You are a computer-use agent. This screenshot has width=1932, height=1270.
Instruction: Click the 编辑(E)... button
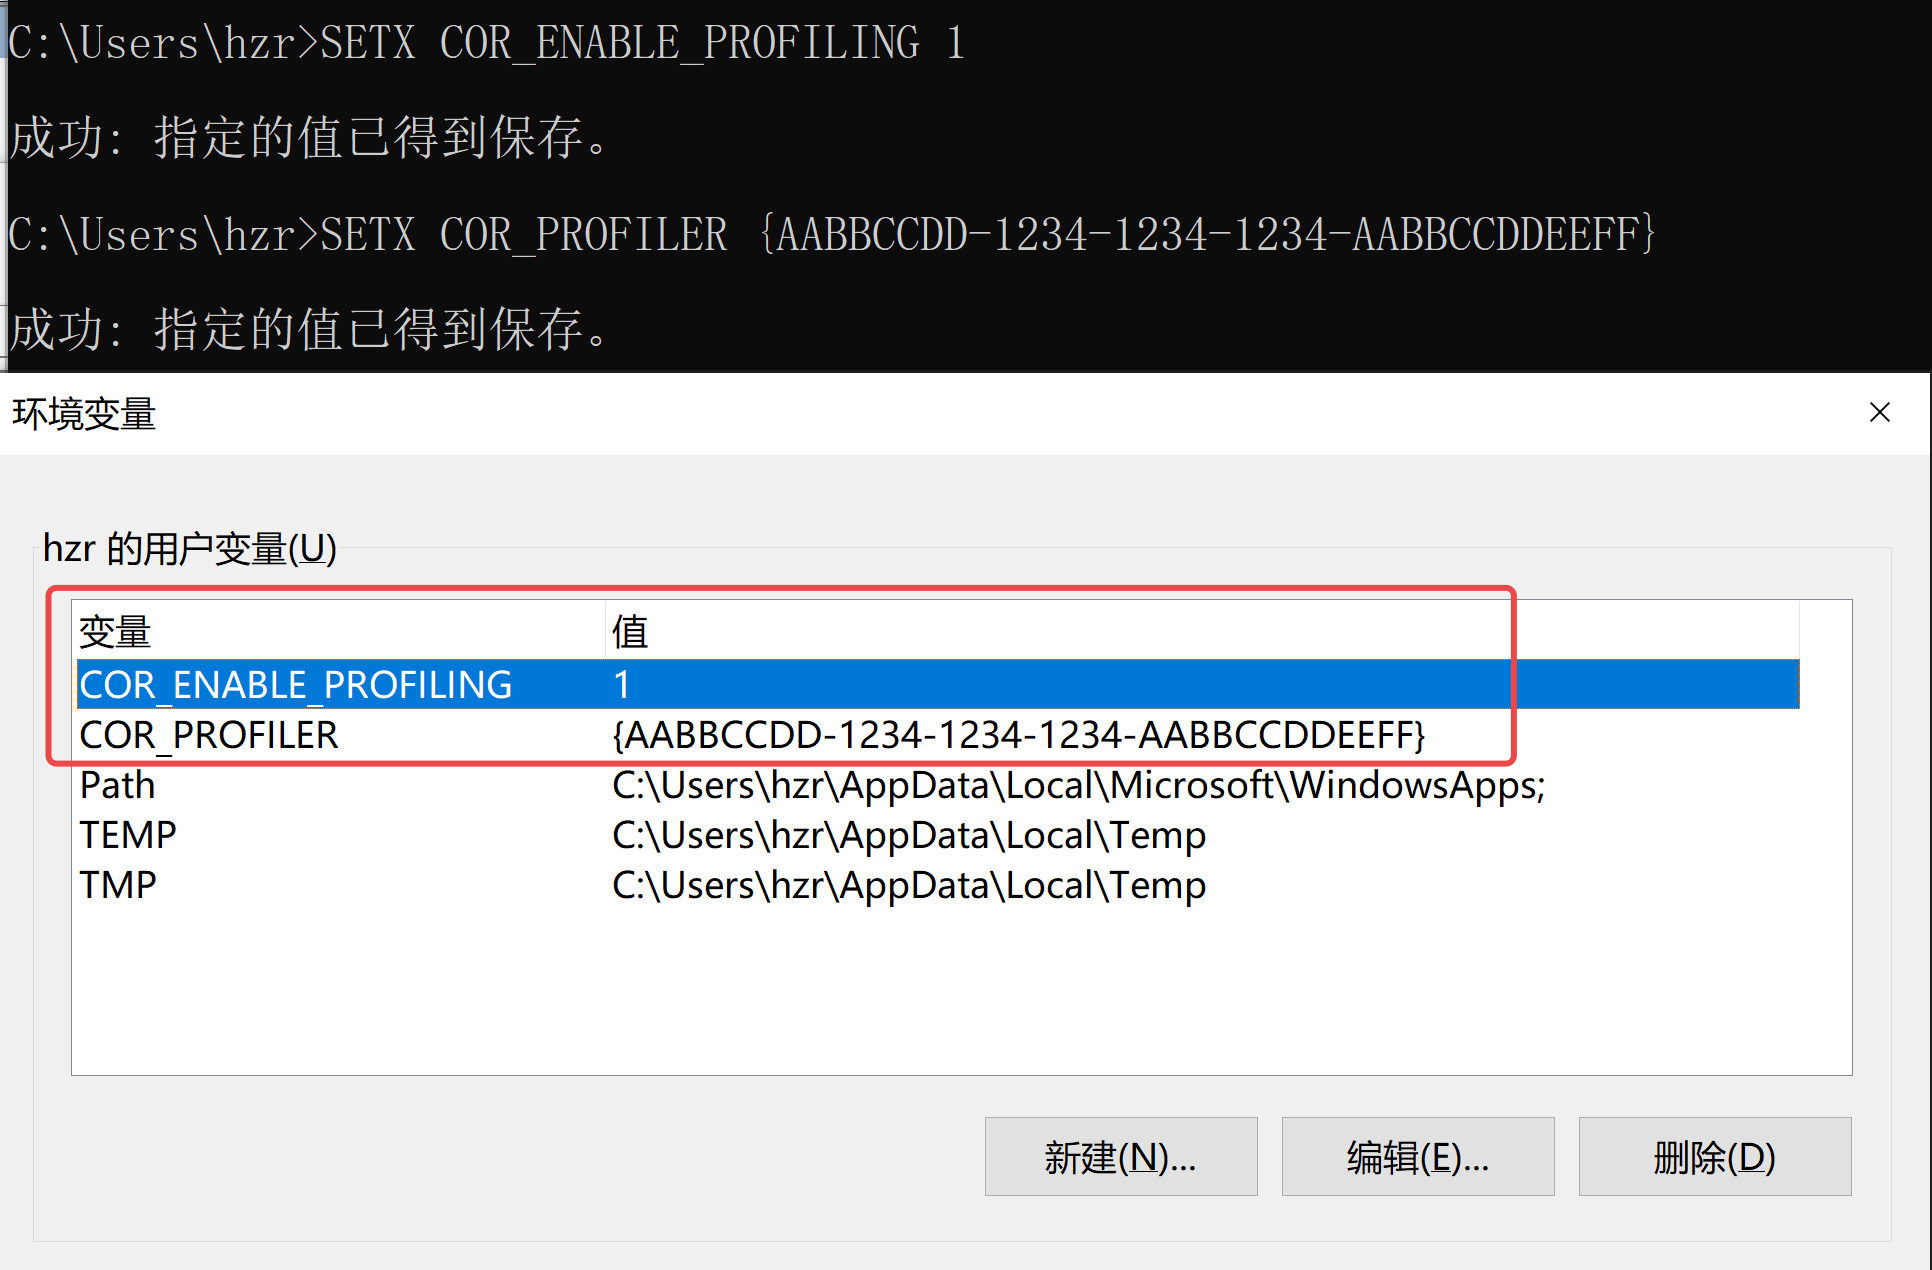(x=1417, y=1157)
